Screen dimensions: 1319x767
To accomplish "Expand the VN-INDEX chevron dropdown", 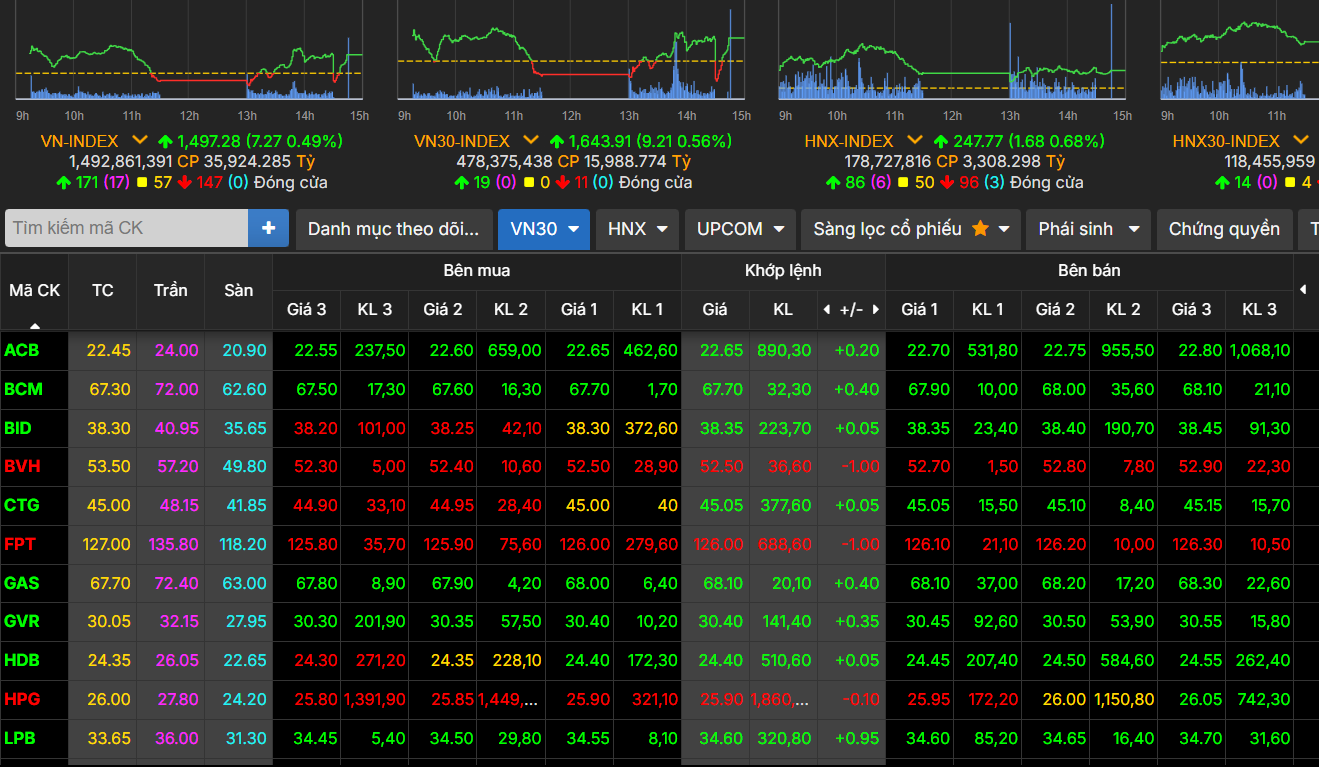I will 139,141.
